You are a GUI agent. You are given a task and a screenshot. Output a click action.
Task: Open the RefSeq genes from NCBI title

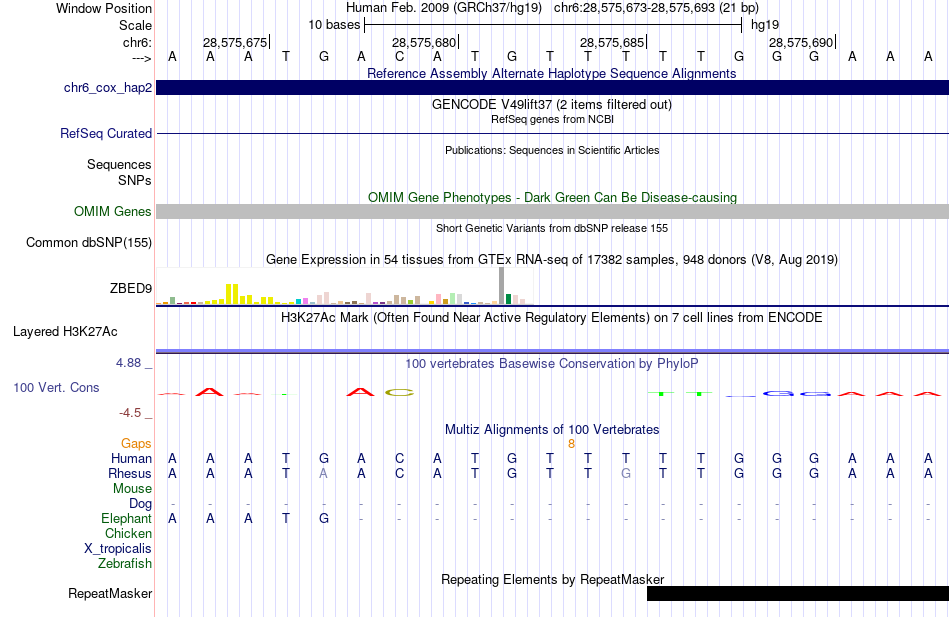(x=552, y=119)
